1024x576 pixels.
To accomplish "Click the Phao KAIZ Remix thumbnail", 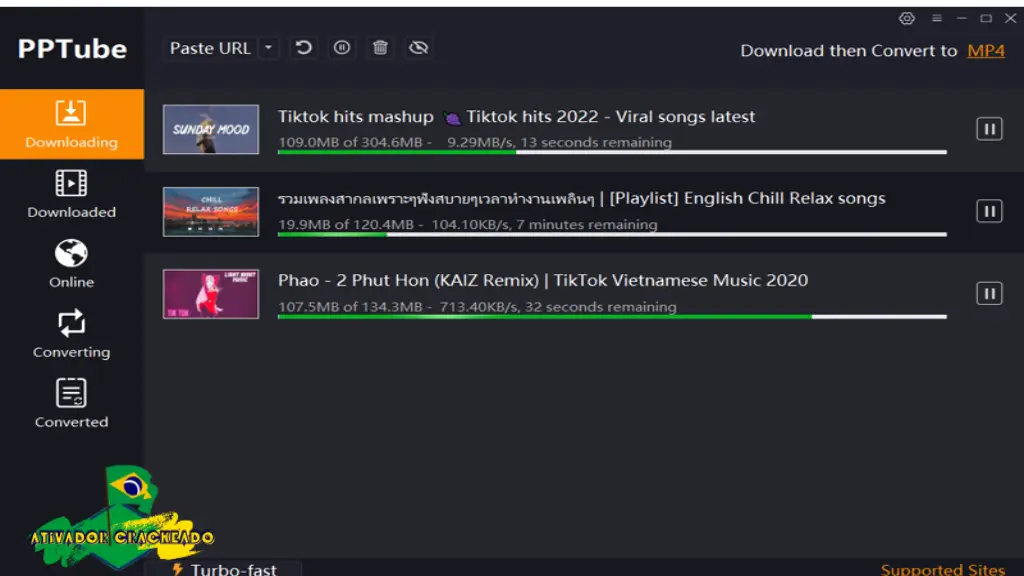I will pos(211,294).
